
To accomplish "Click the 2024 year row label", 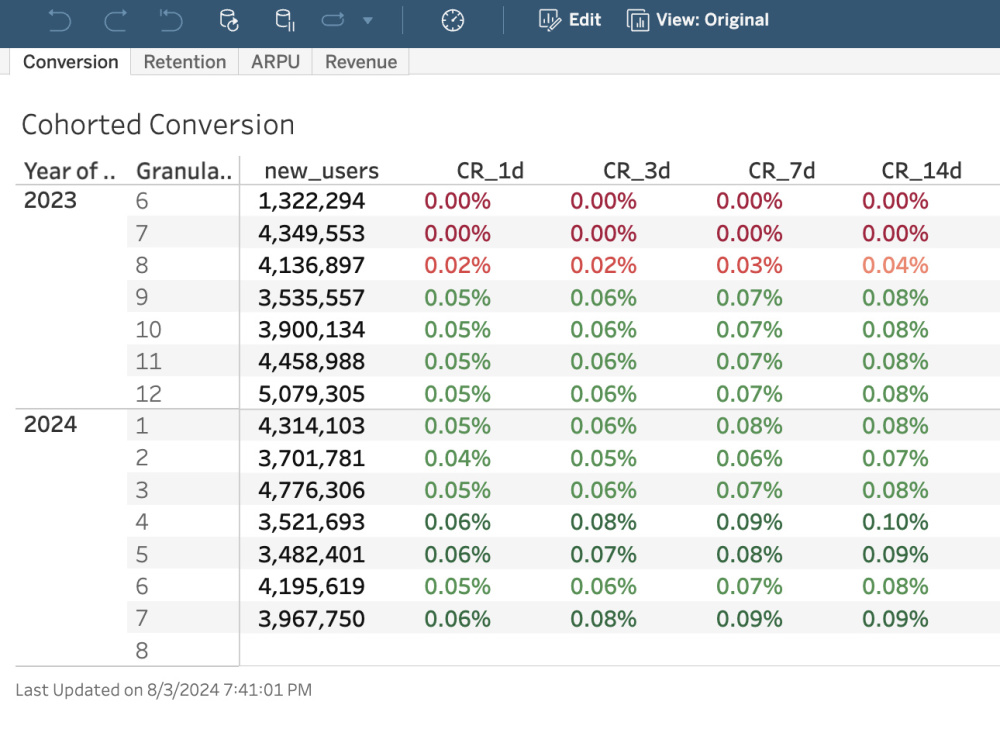I will click(48, 424).
